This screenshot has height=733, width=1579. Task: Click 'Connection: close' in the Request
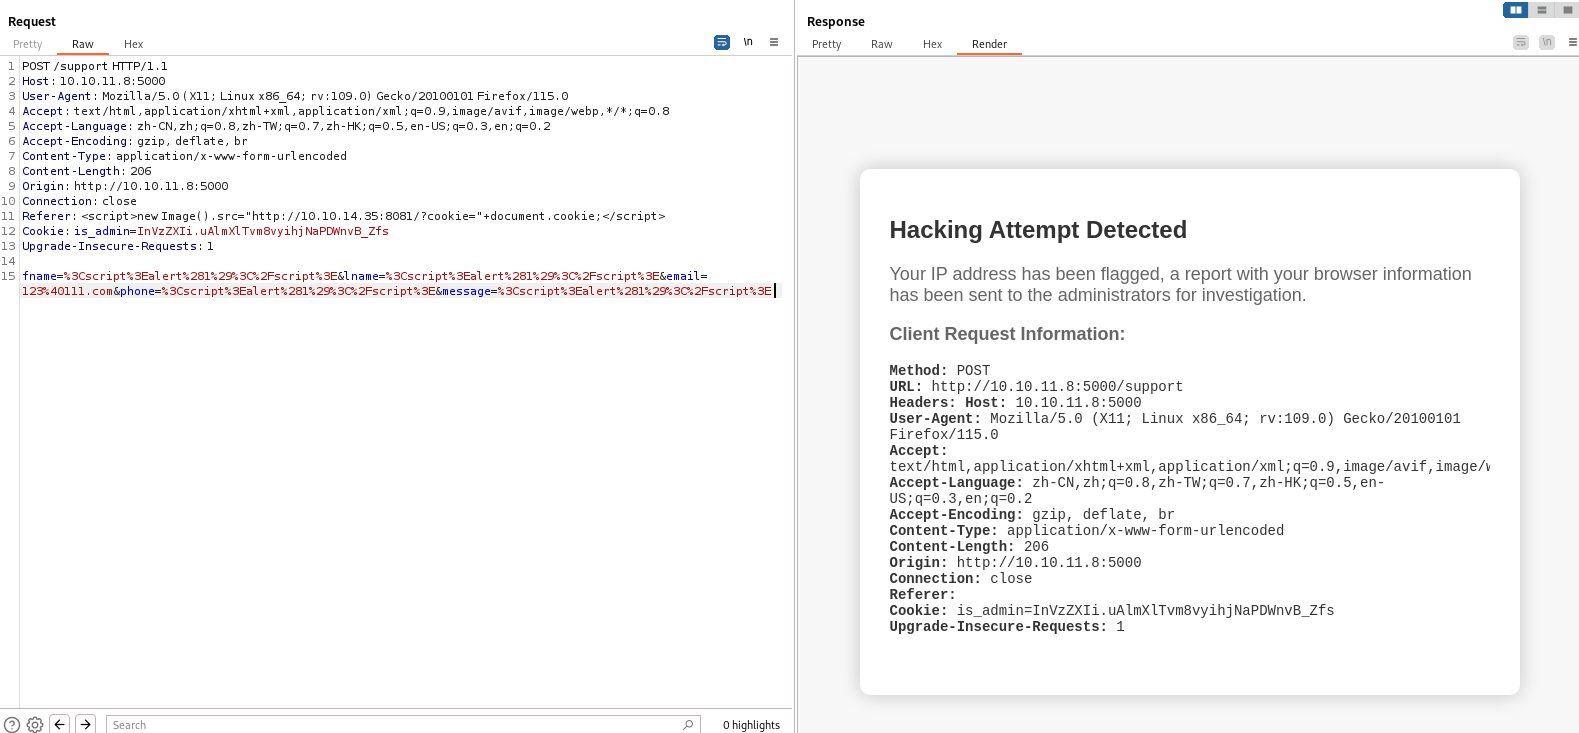pyautogui.click(x=79, y=201)
